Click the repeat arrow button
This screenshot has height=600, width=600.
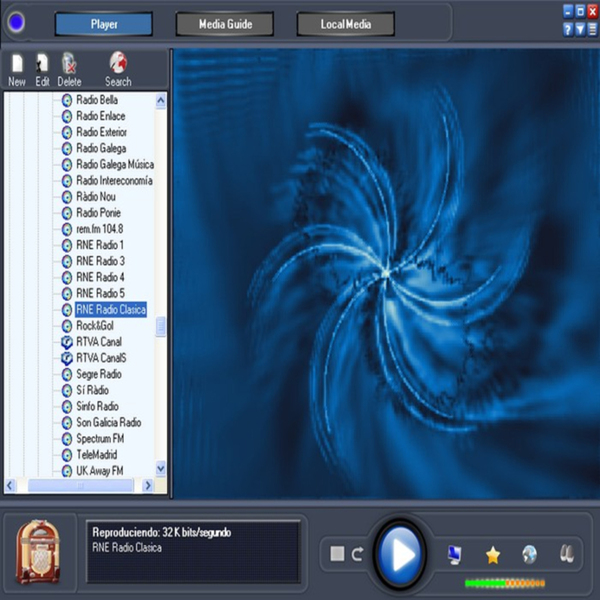click(357, 554)
